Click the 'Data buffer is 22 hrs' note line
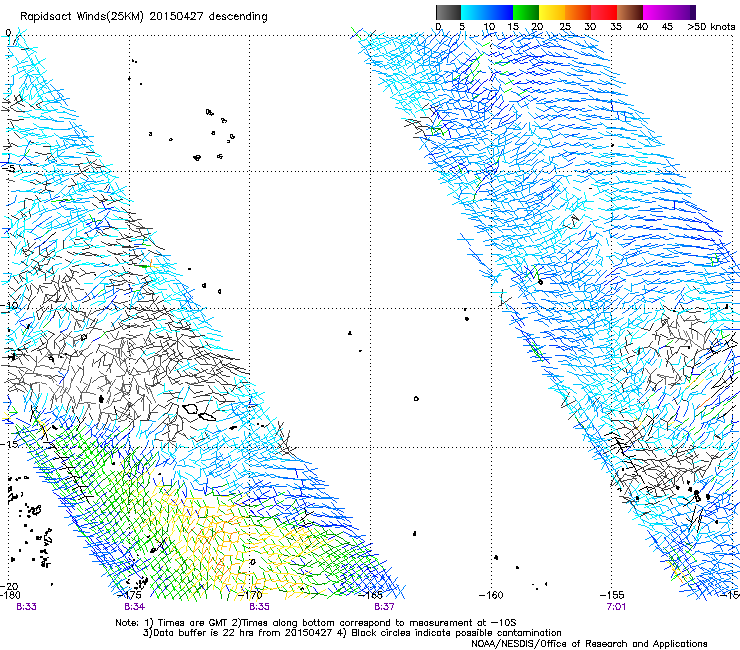Viewport: 740px width, 650px height. click(352, 633)
